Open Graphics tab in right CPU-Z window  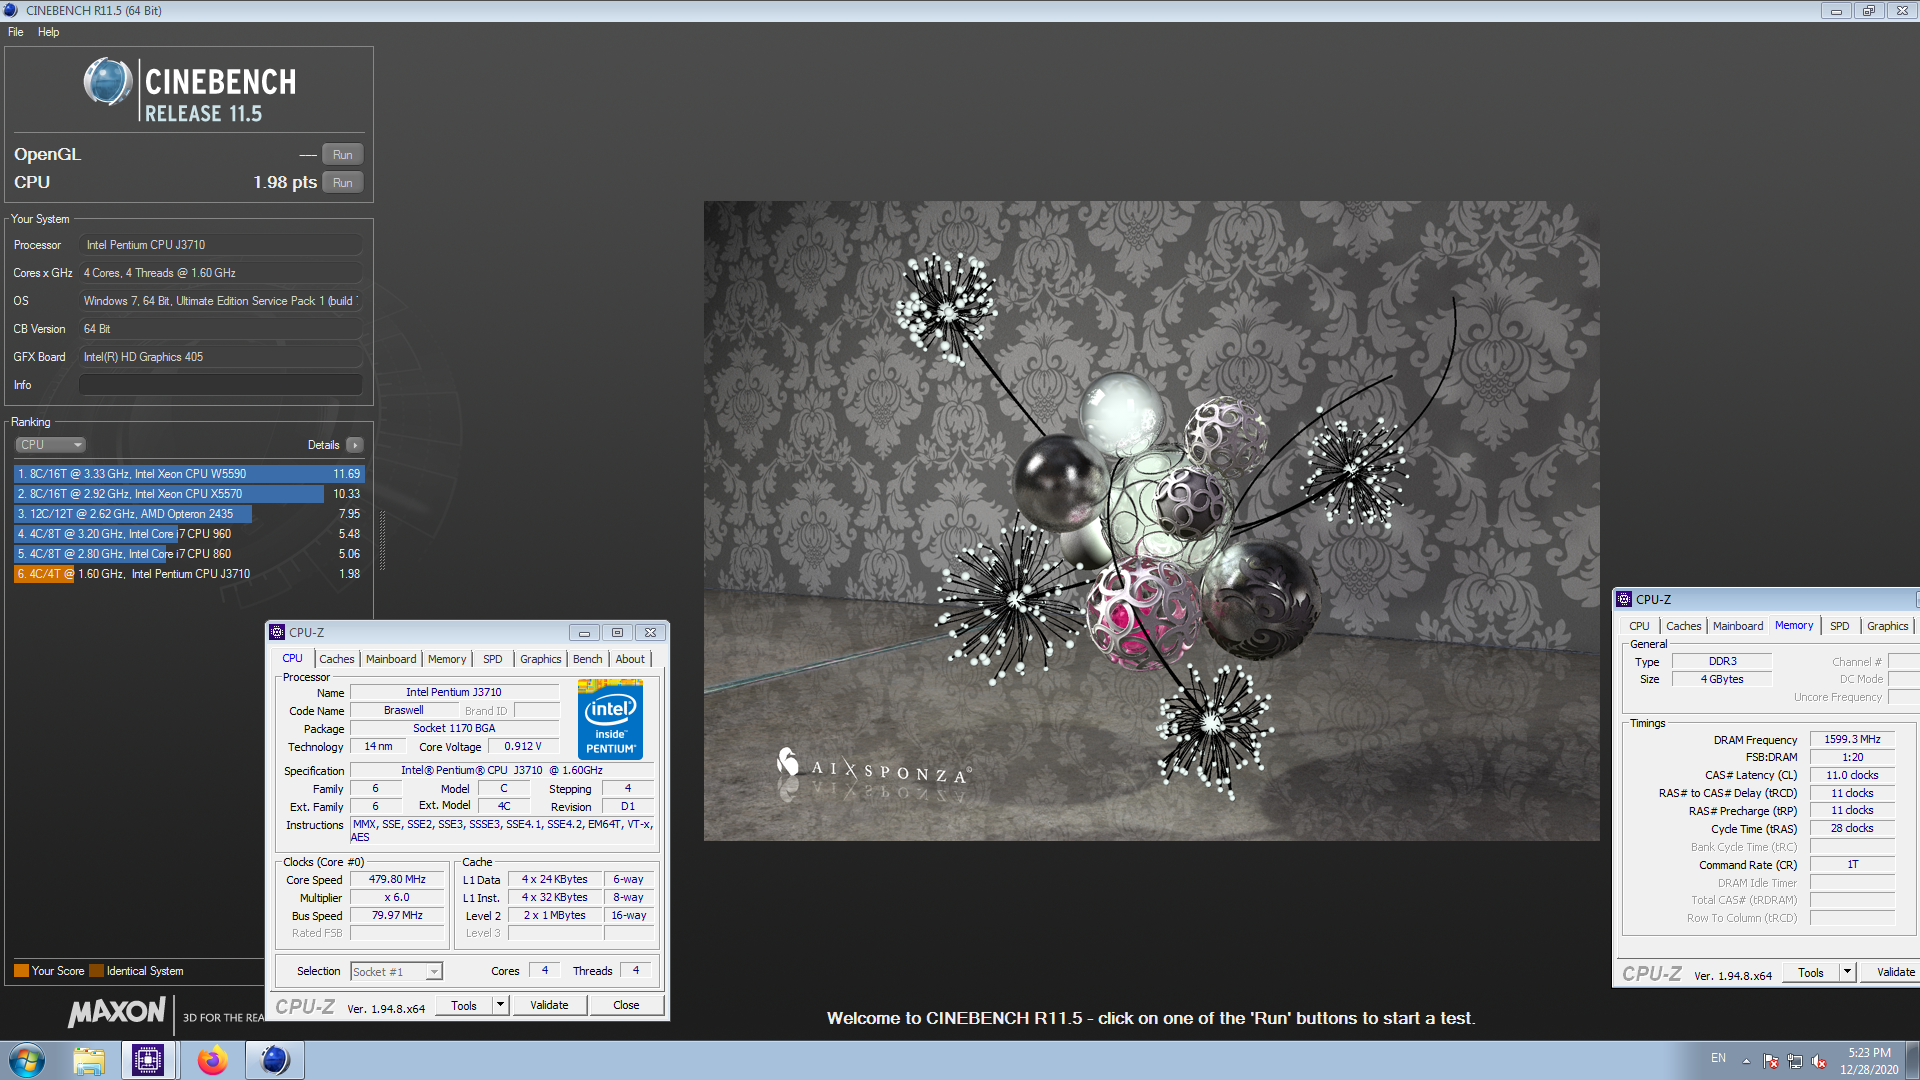(1887, 626)
